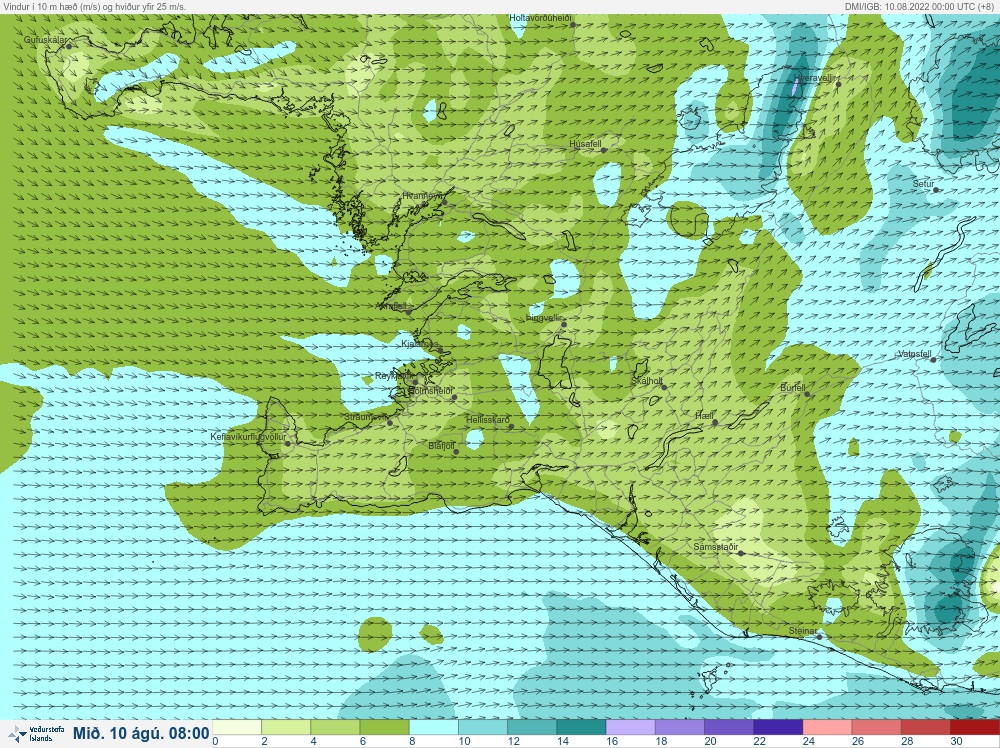Screen dimensions: 1000x748
Task: Pick the 14–16 m/s dark teal legend swatch
Action: (581, 727)
